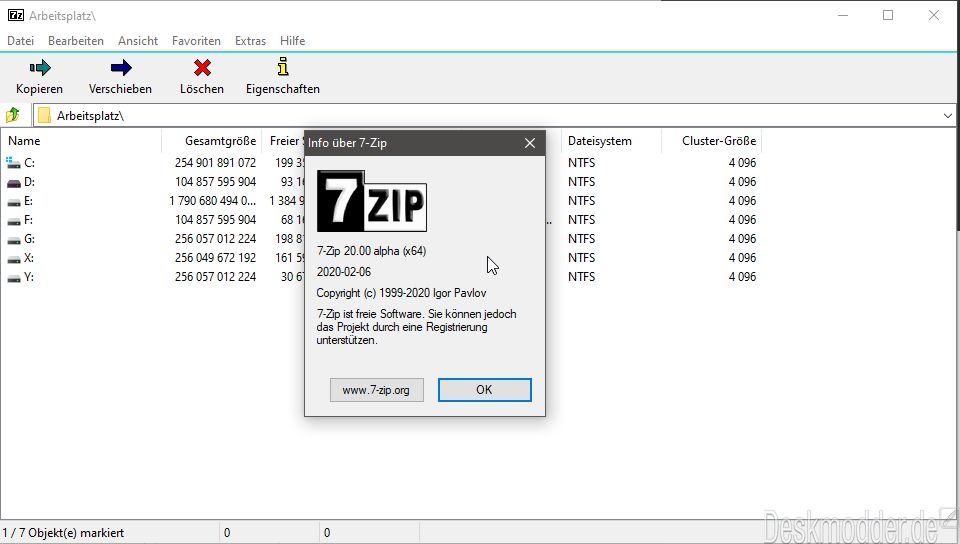The width and height of the screenshot is (960, 544).
Task: Open the Ansicht menu
Action: pyautogui.click(x=138, y=40)
